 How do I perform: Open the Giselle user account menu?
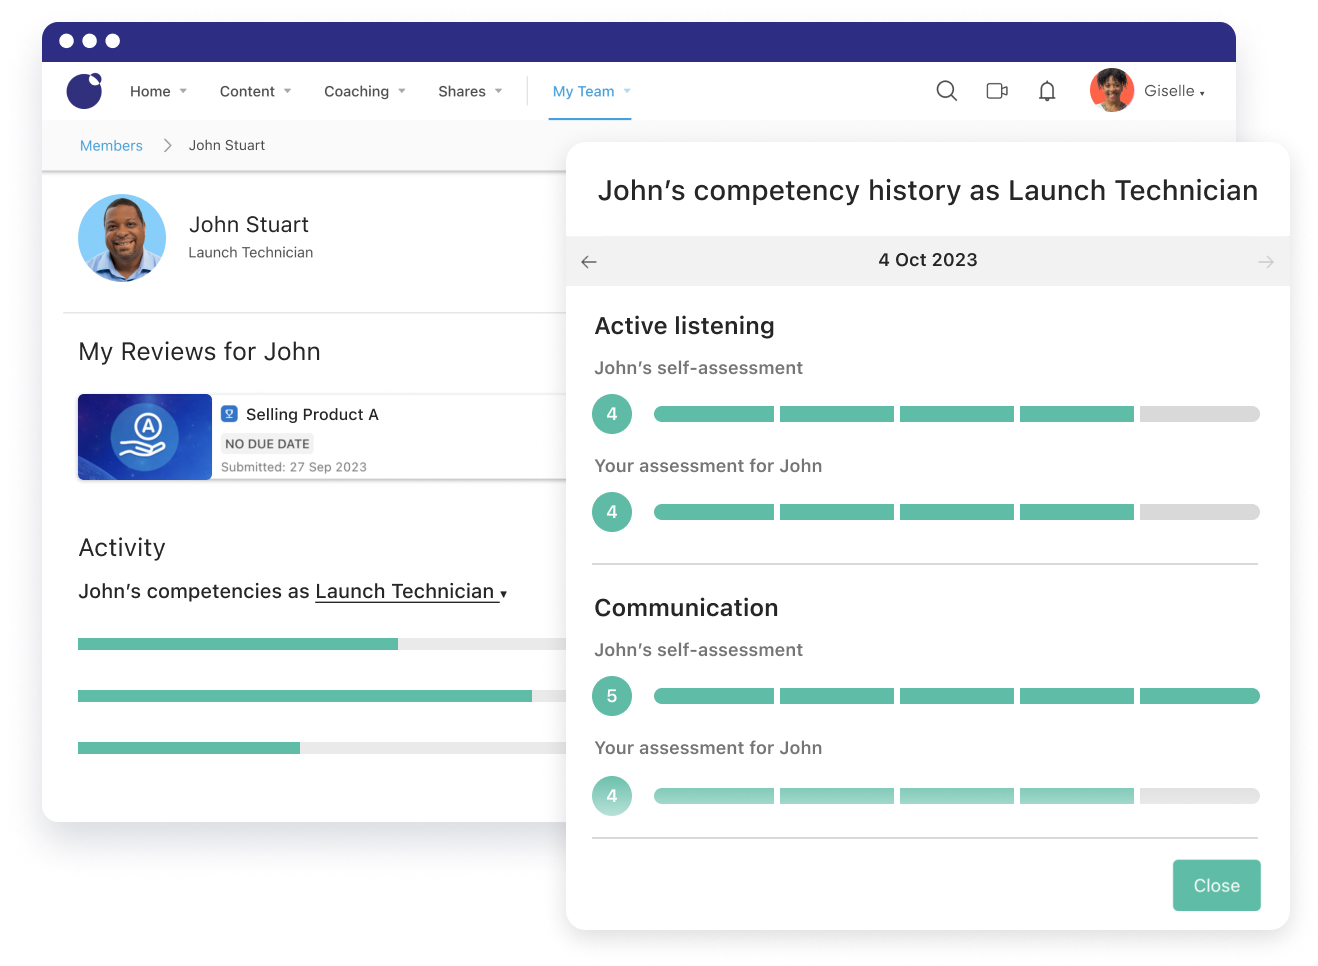(1174, 91)
